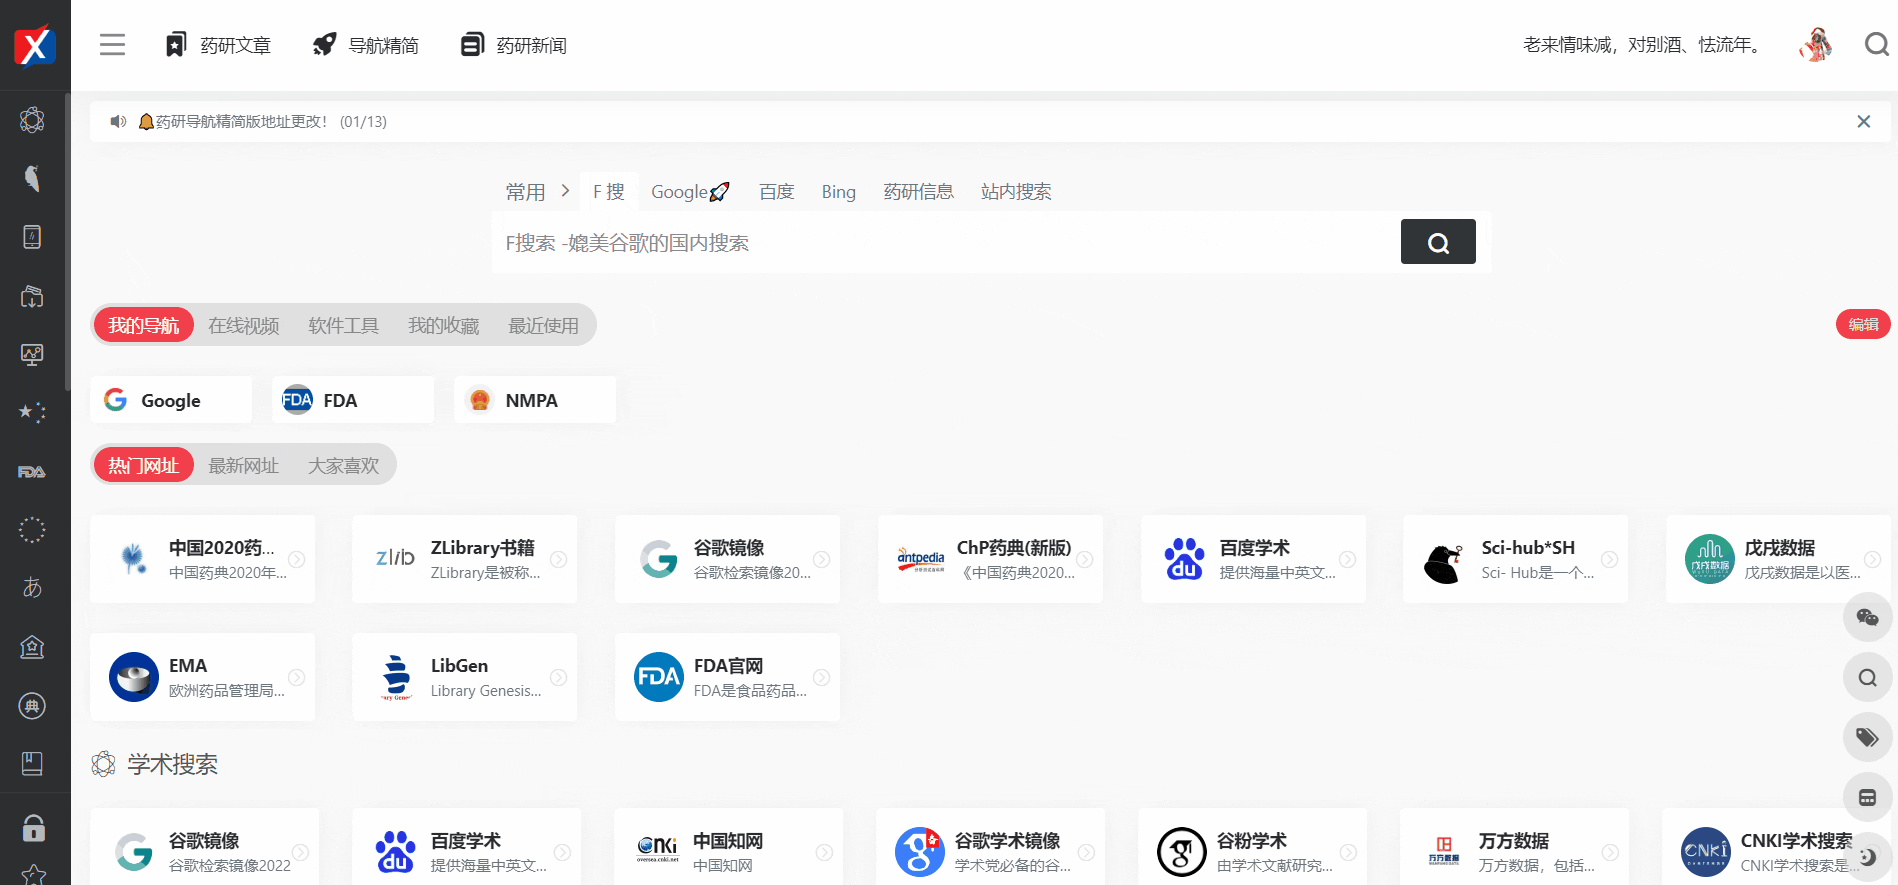Click the user avatar in header
This screenshot has width=1898, height=885.
pos(1815,45)
